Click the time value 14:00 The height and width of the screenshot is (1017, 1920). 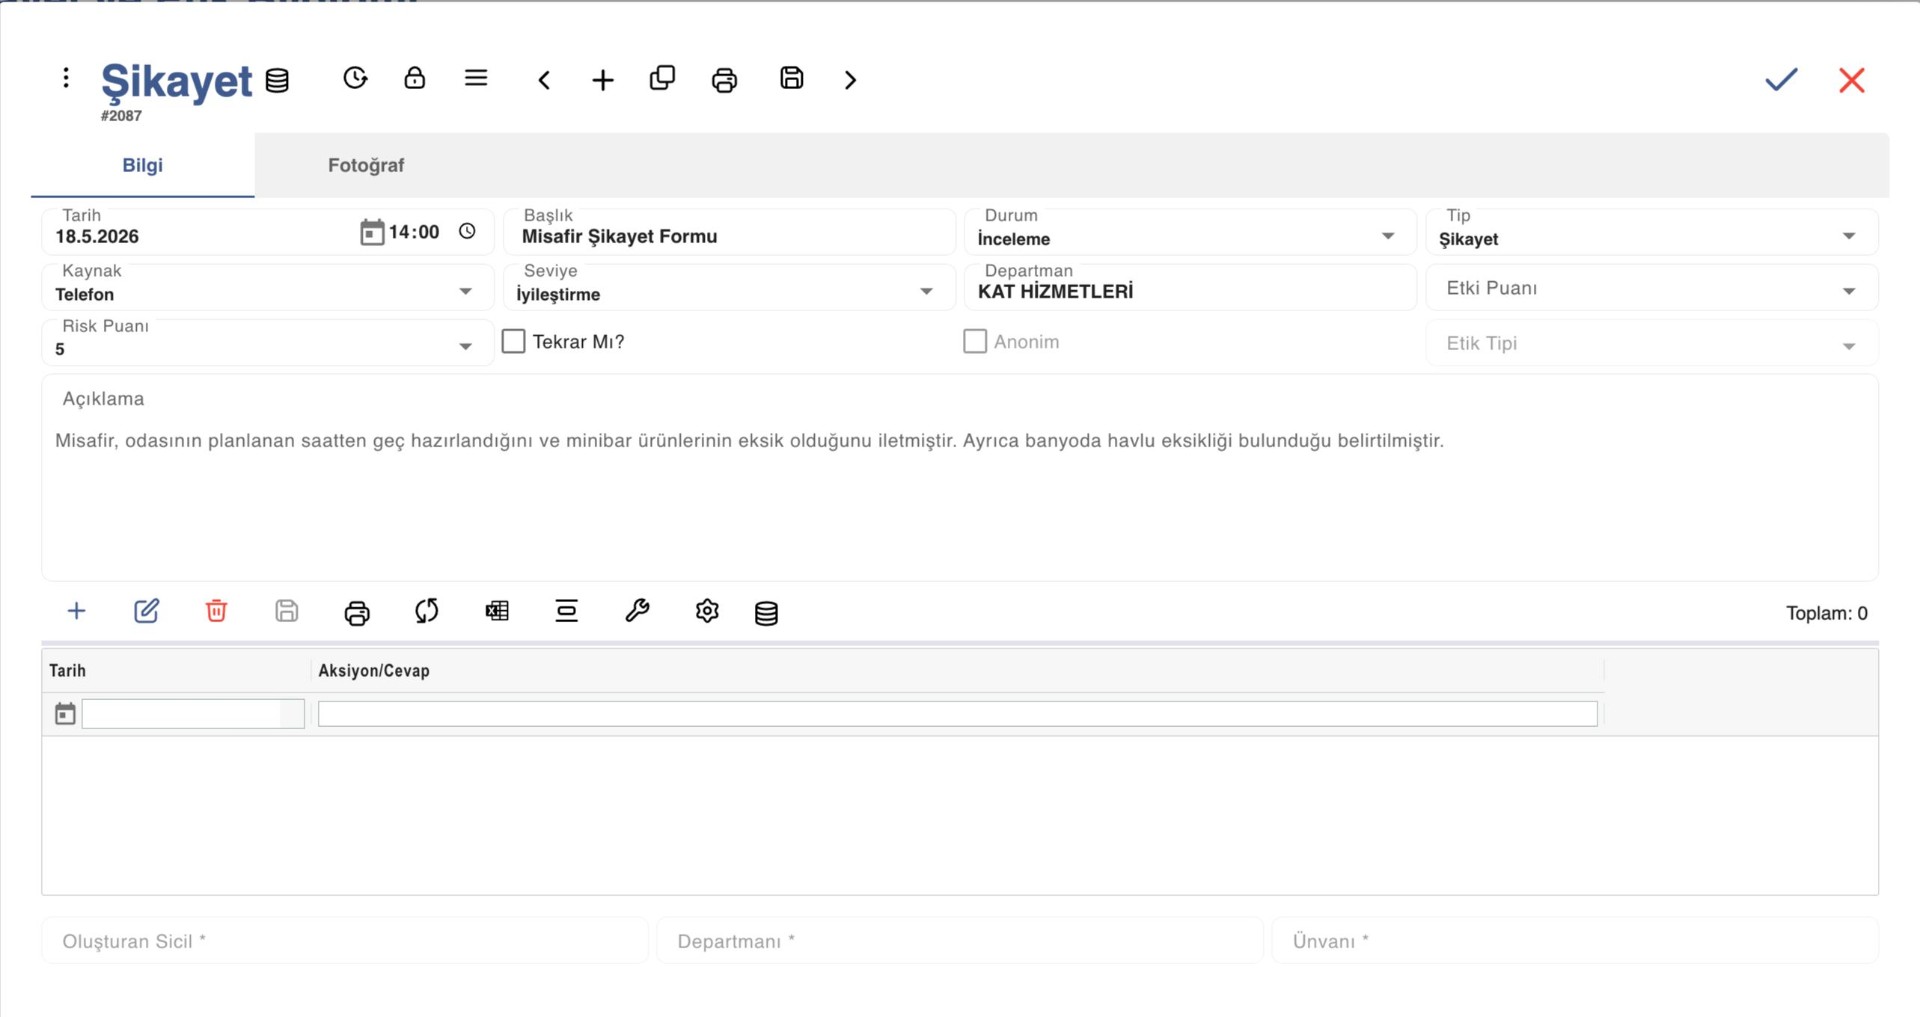coord(414,232)
